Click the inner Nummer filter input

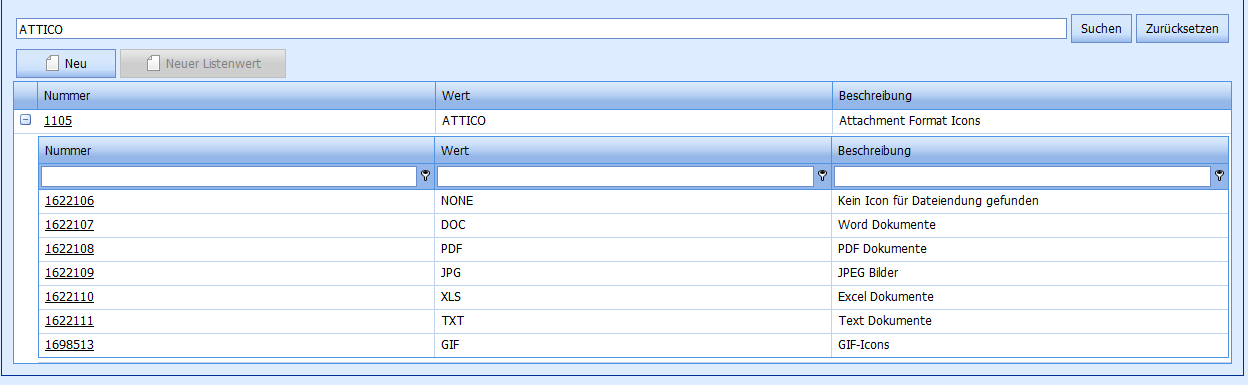tap(229, 176)
